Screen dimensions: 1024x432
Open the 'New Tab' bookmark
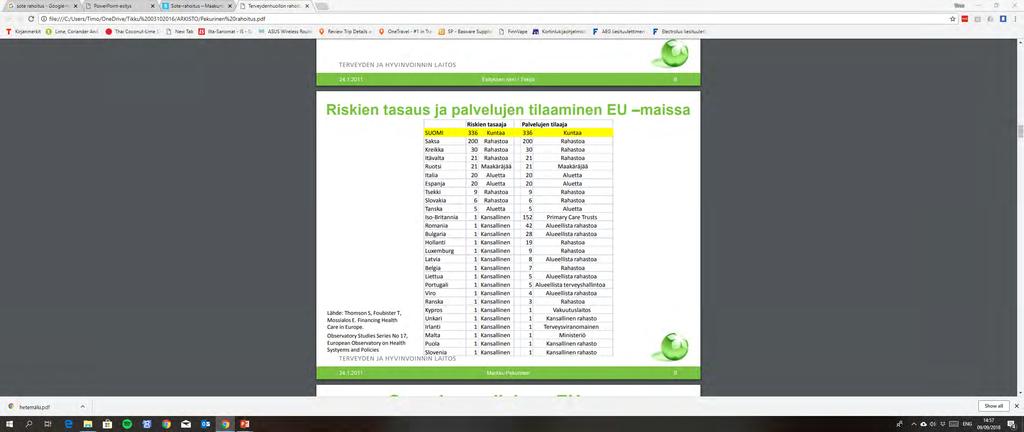(180, 31)
